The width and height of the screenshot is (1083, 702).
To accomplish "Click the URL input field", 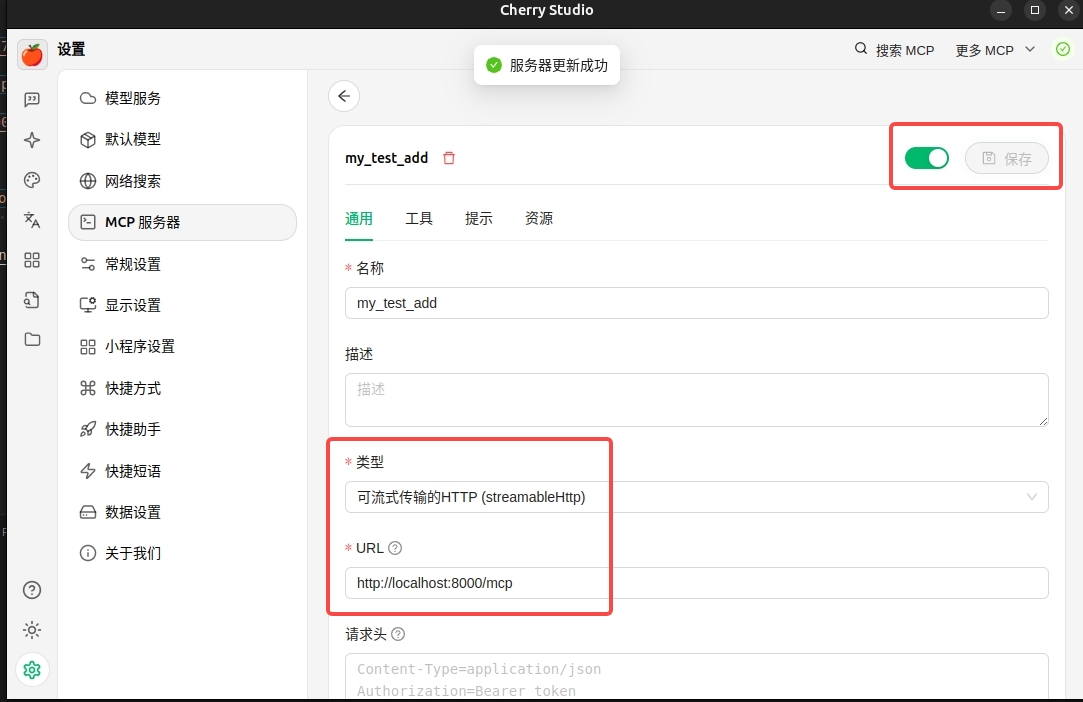I will tap(696, 583).
